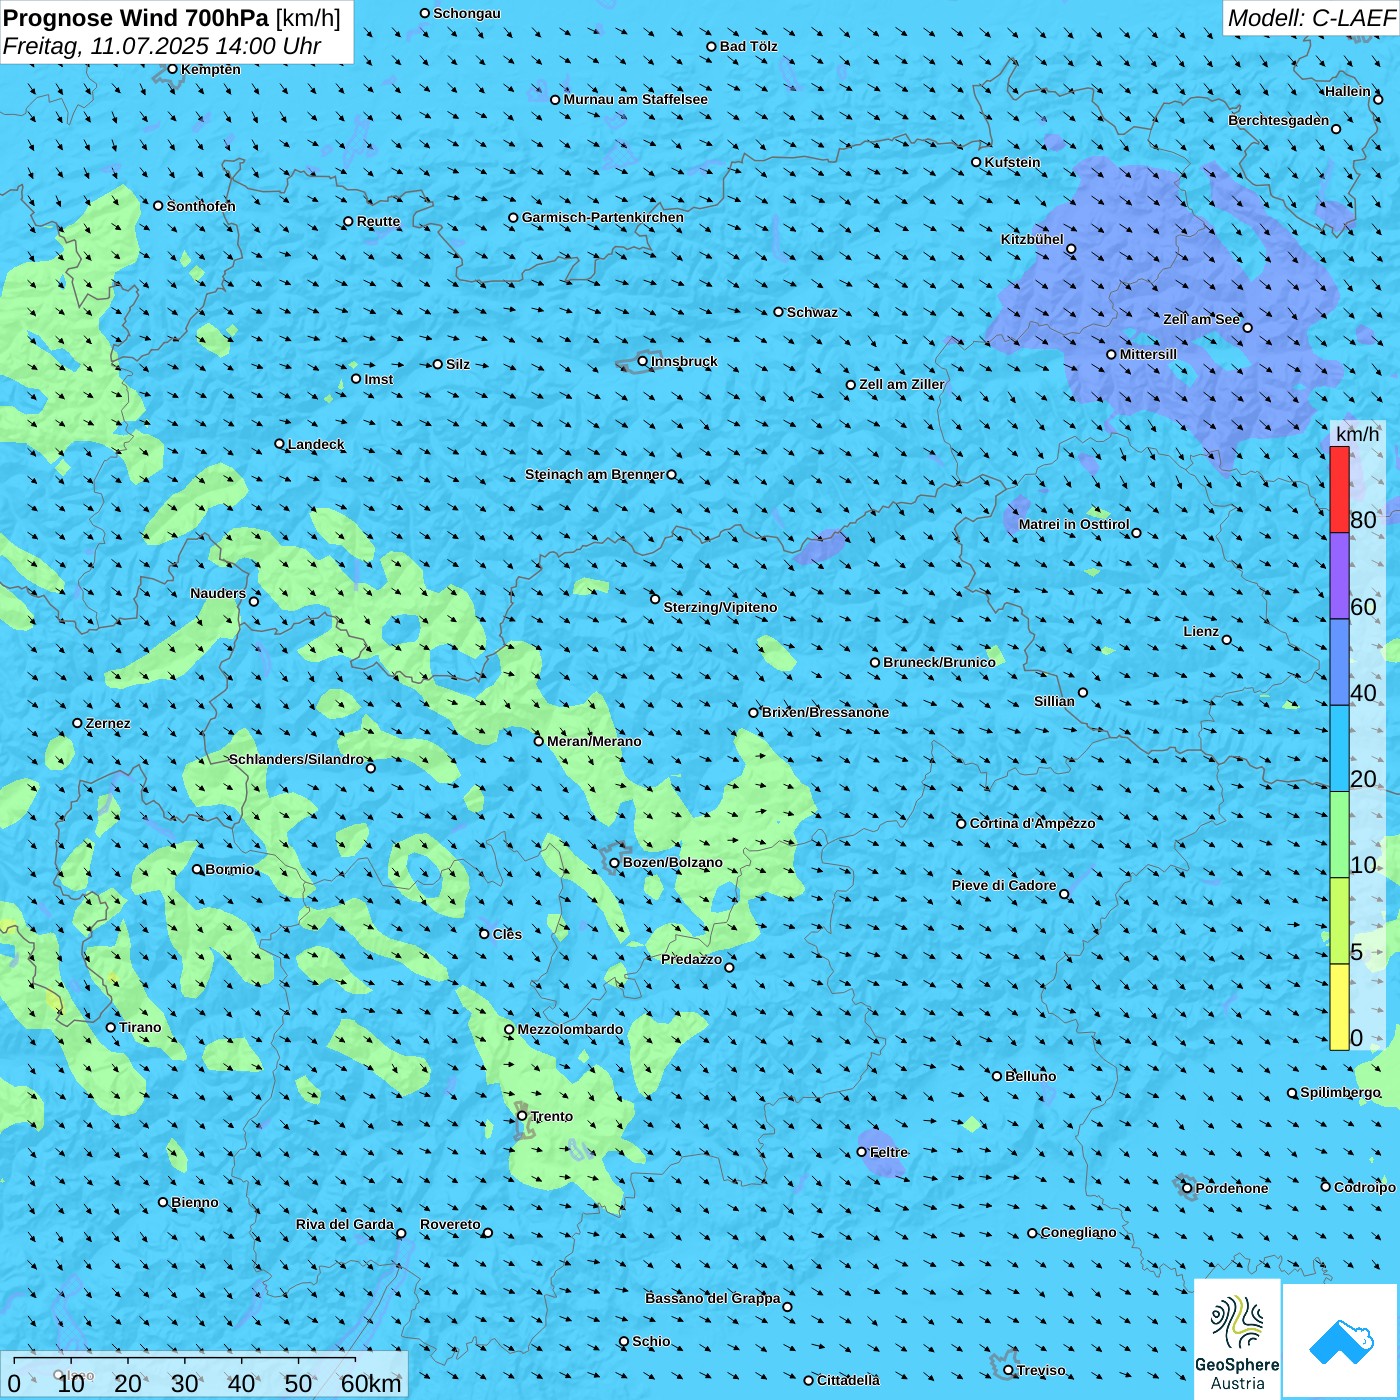This screenshot has height=1400, width=1400.
Task: Select the yellow 0–5 km/h legend color
Action: click(1339, 1007)
